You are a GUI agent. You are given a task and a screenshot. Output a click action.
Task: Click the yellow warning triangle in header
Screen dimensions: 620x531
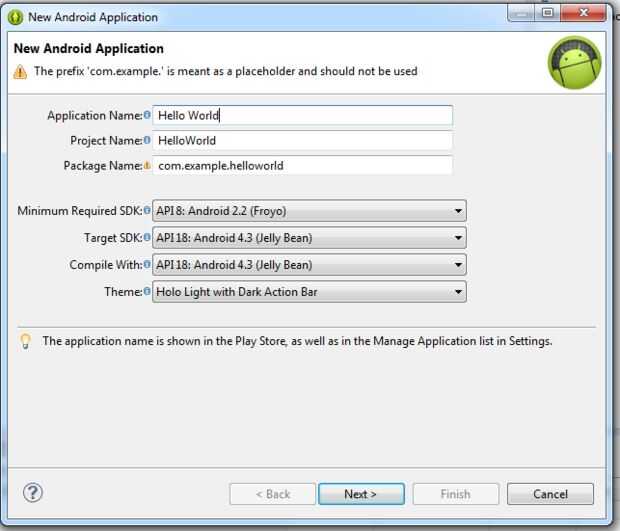(x=20, y=72)
